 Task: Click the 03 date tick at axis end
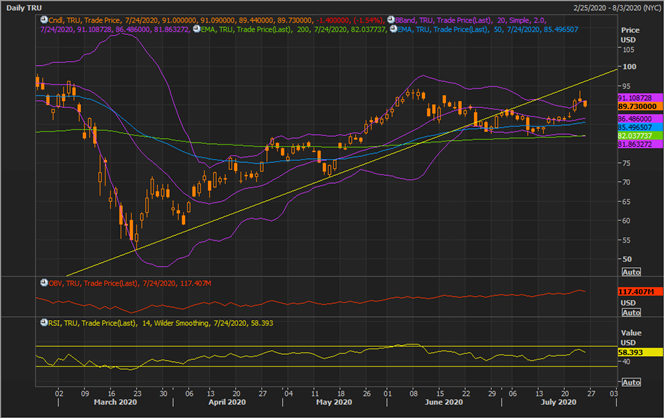tap(614, 394)
